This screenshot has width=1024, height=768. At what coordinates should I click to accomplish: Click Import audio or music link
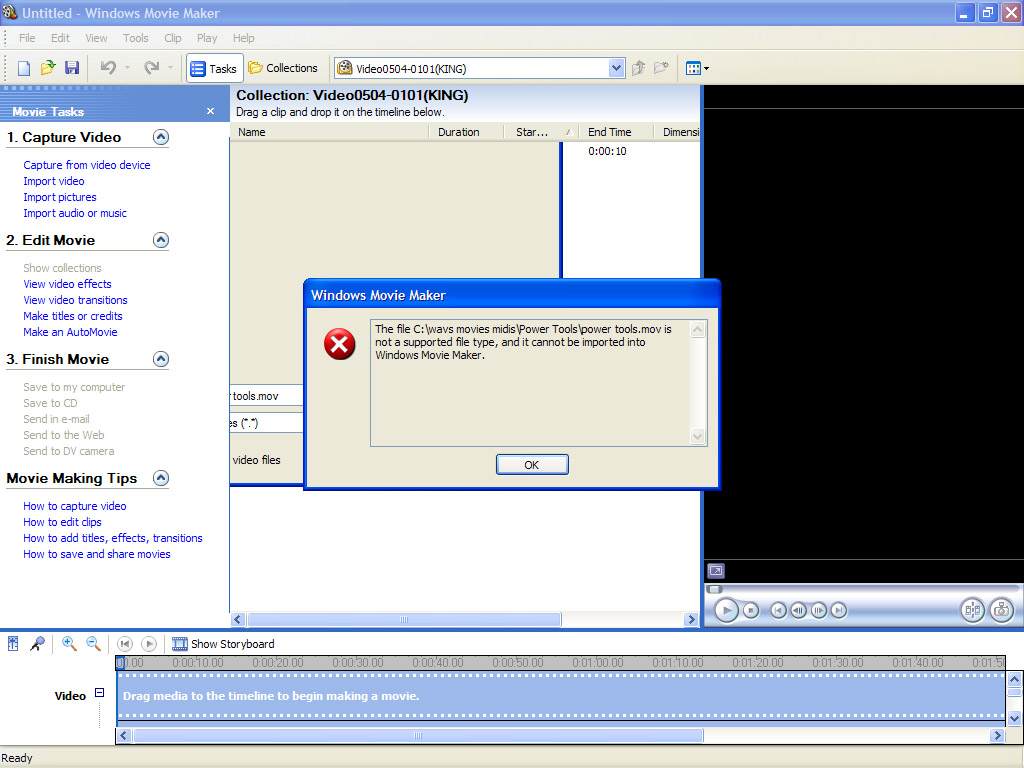pos(75,213)
